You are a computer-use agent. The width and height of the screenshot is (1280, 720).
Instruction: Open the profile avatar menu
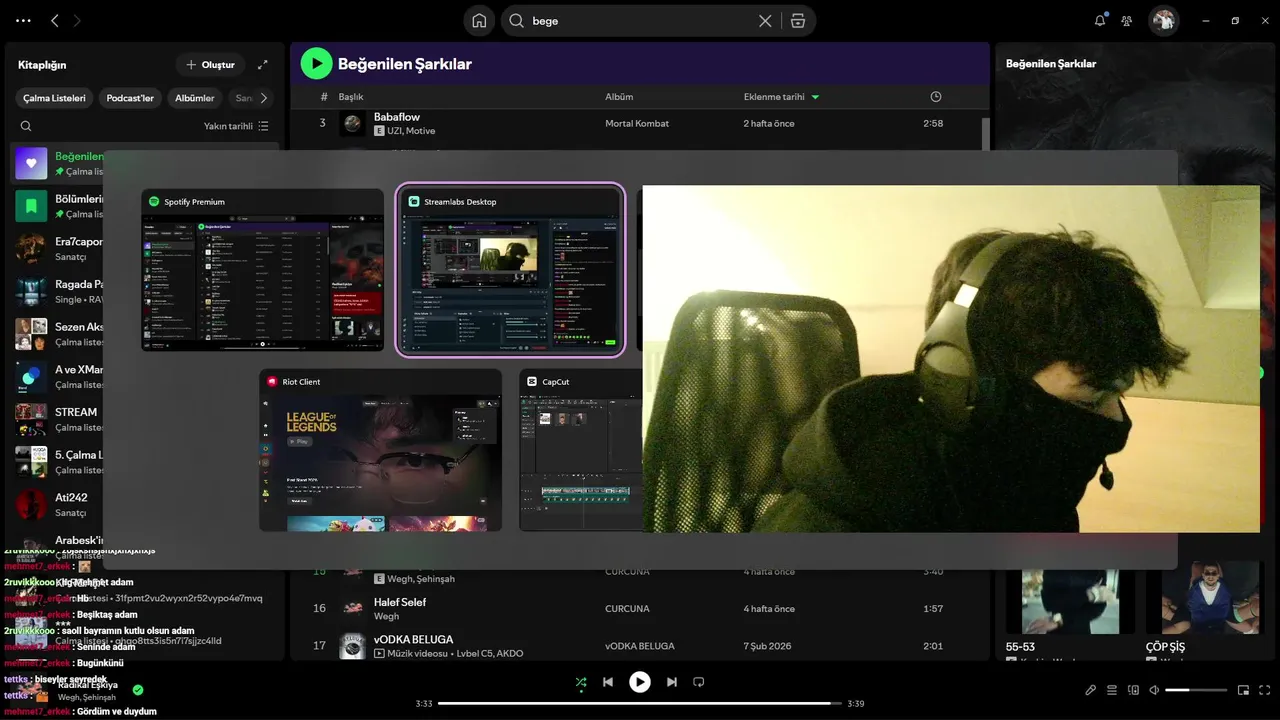(x=1163, y=20)
